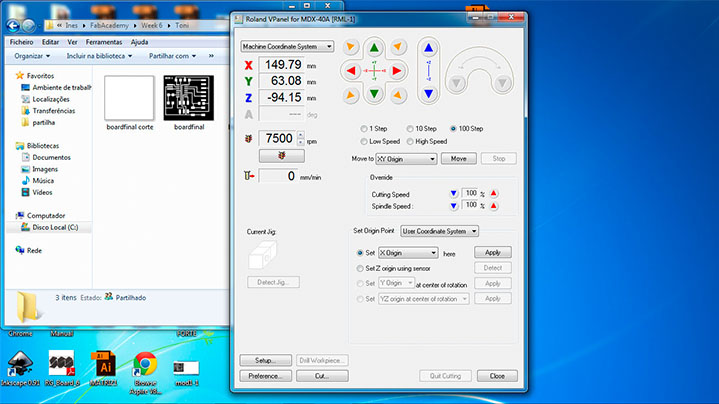Viewport: 719px width, 404px height.
Task: Jog the spindle in +Y using the green up arrow
Action: click(x=374, y=48)
